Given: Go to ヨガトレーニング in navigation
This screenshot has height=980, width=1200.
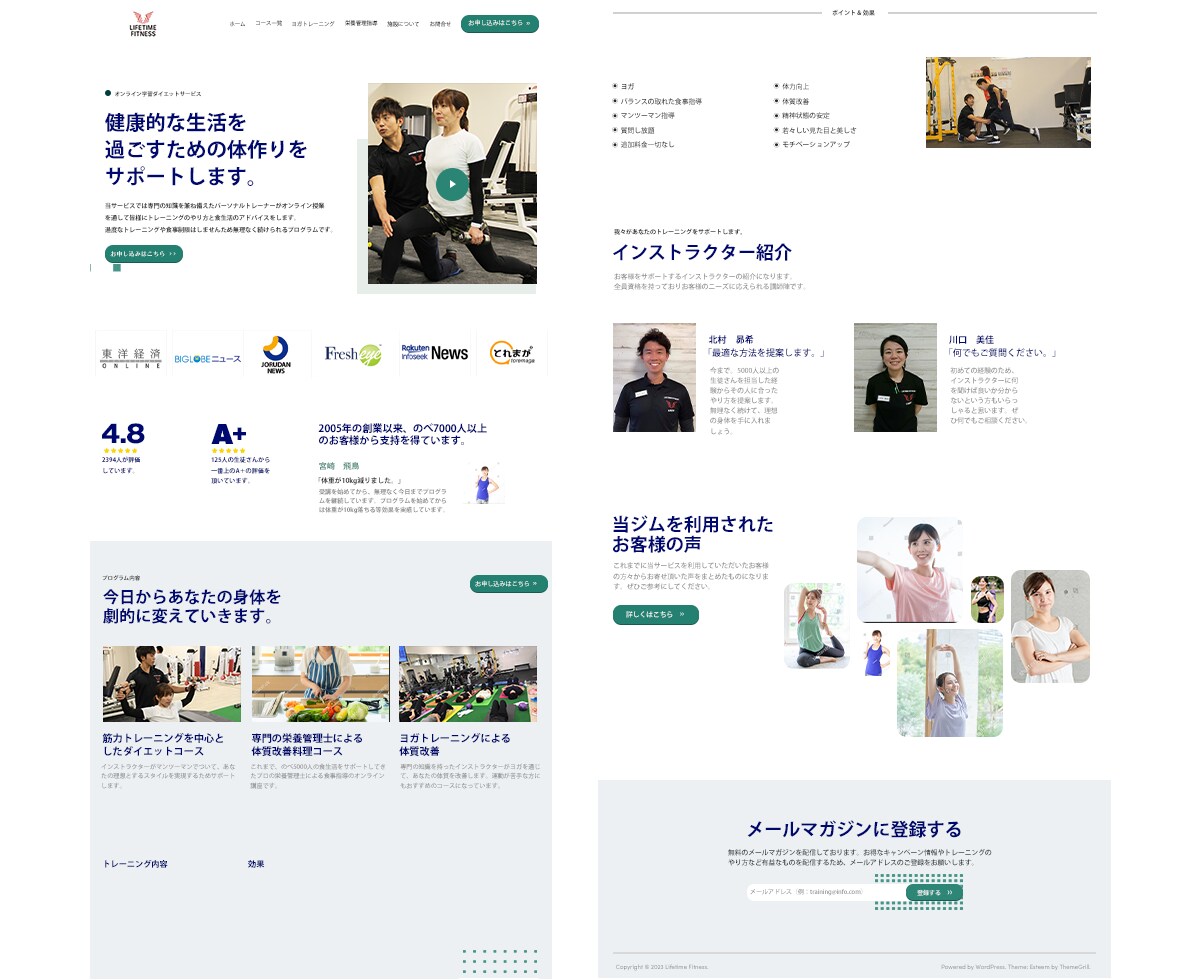Looking at the screenshot, I should pyautogui.click(x=313, y=23).
